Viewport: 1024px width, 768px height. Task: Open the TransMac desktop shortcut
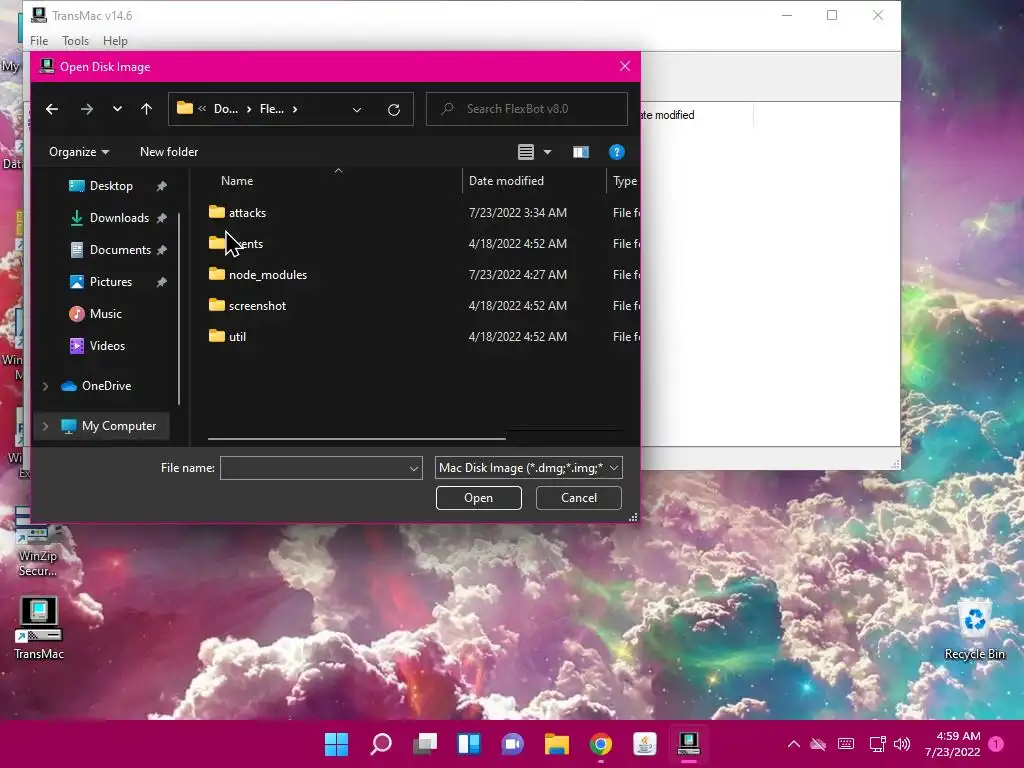(39, 628)
